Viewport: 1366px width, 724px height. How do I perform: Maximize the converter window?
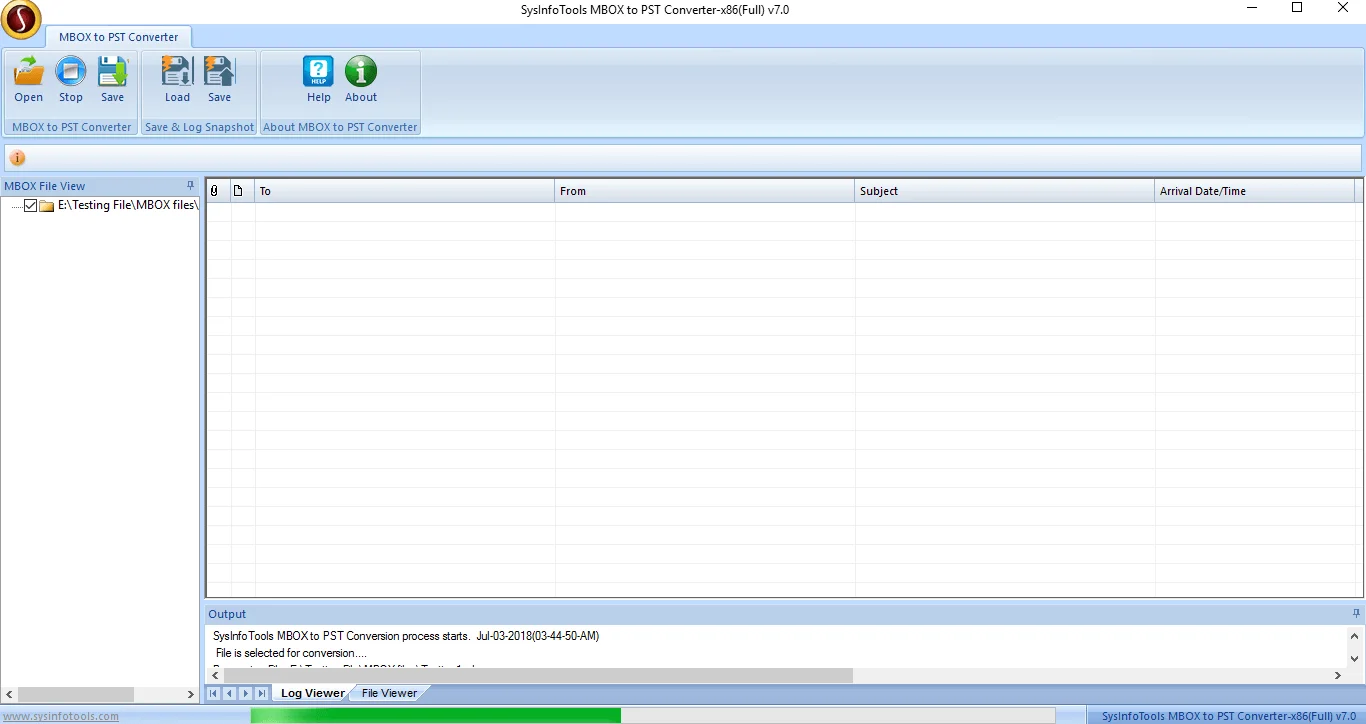1297,8
